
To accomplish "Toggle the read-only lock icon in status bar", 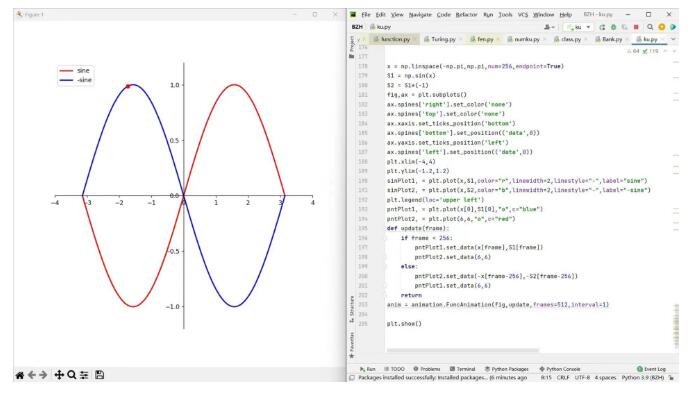I will 671,378.
